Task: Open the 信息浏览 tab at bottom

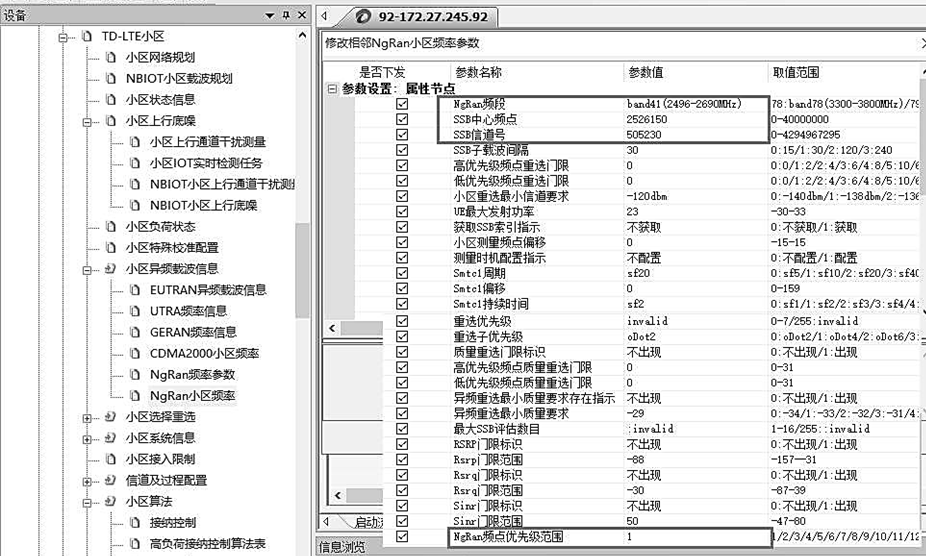Action: point(343,547)
